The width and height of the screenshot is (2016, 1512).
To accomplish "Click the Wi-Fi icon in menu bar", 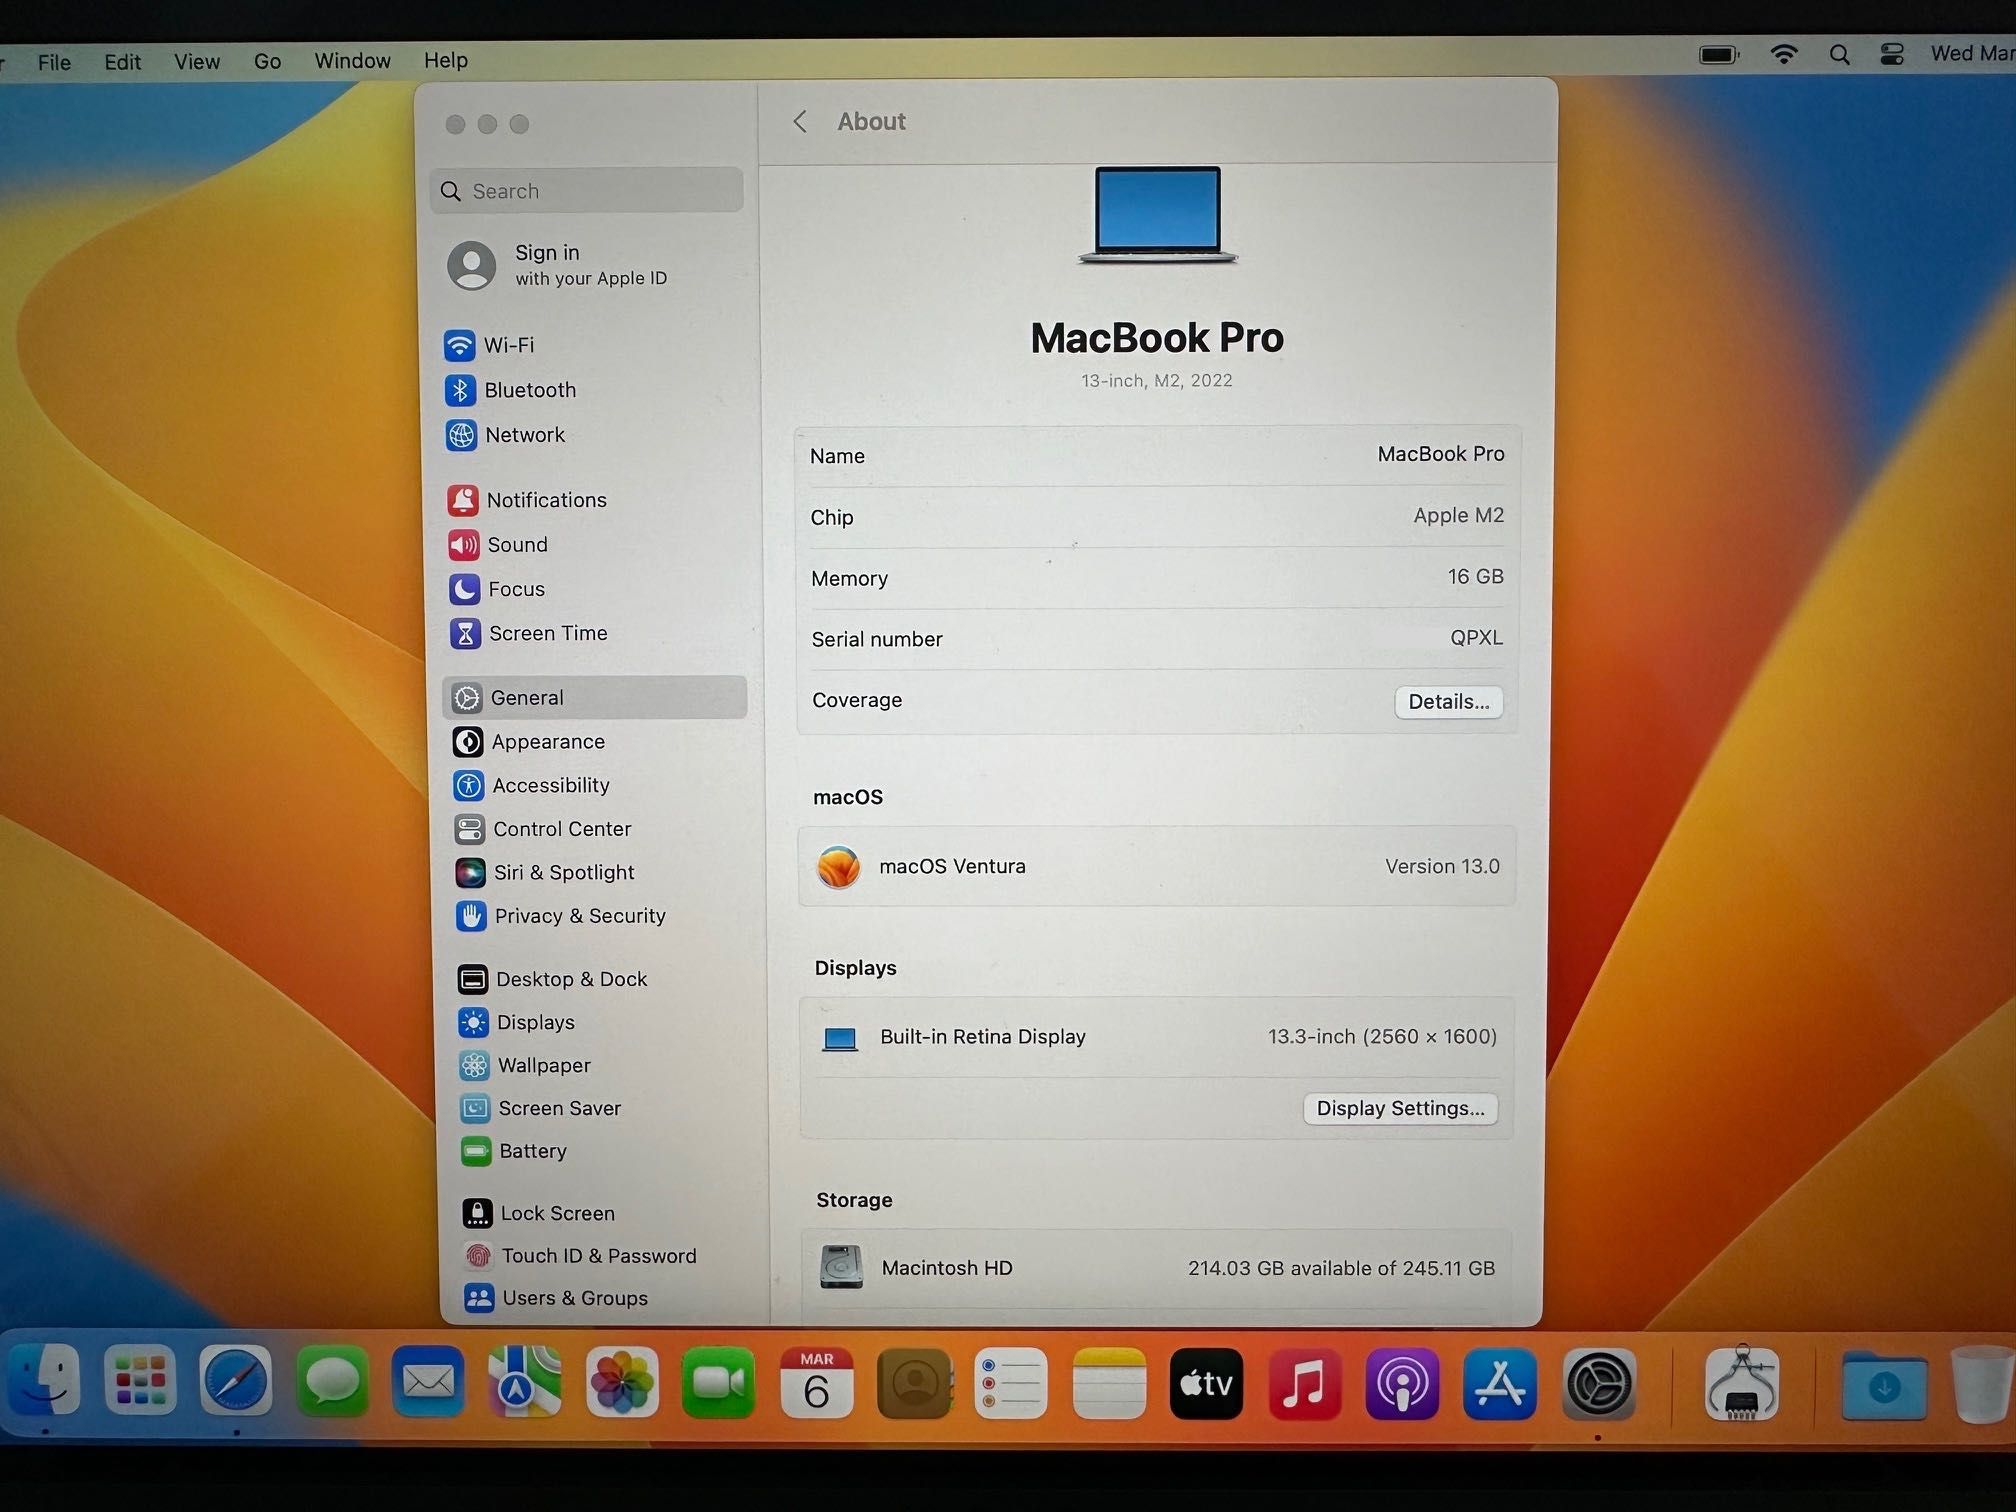I will point(1783,54).
